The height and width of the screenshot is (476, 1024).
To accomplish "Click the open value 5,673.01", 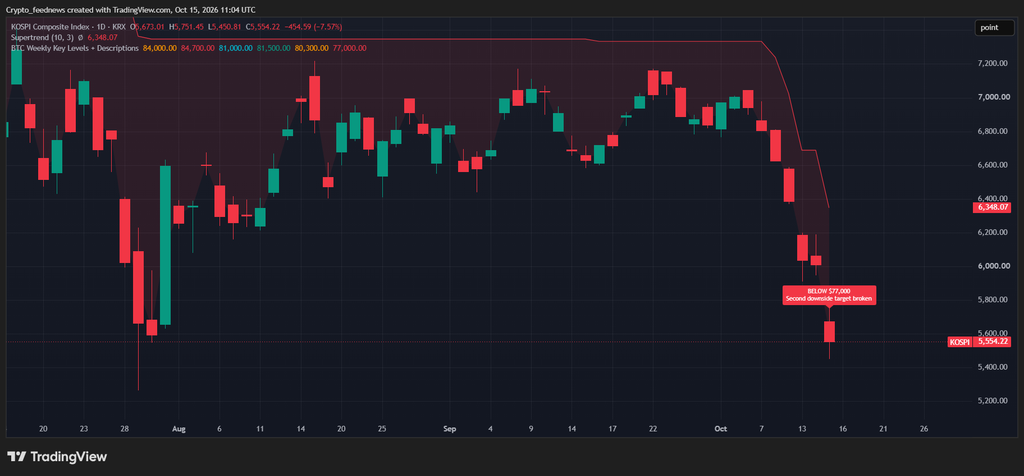I will [152, 27].
